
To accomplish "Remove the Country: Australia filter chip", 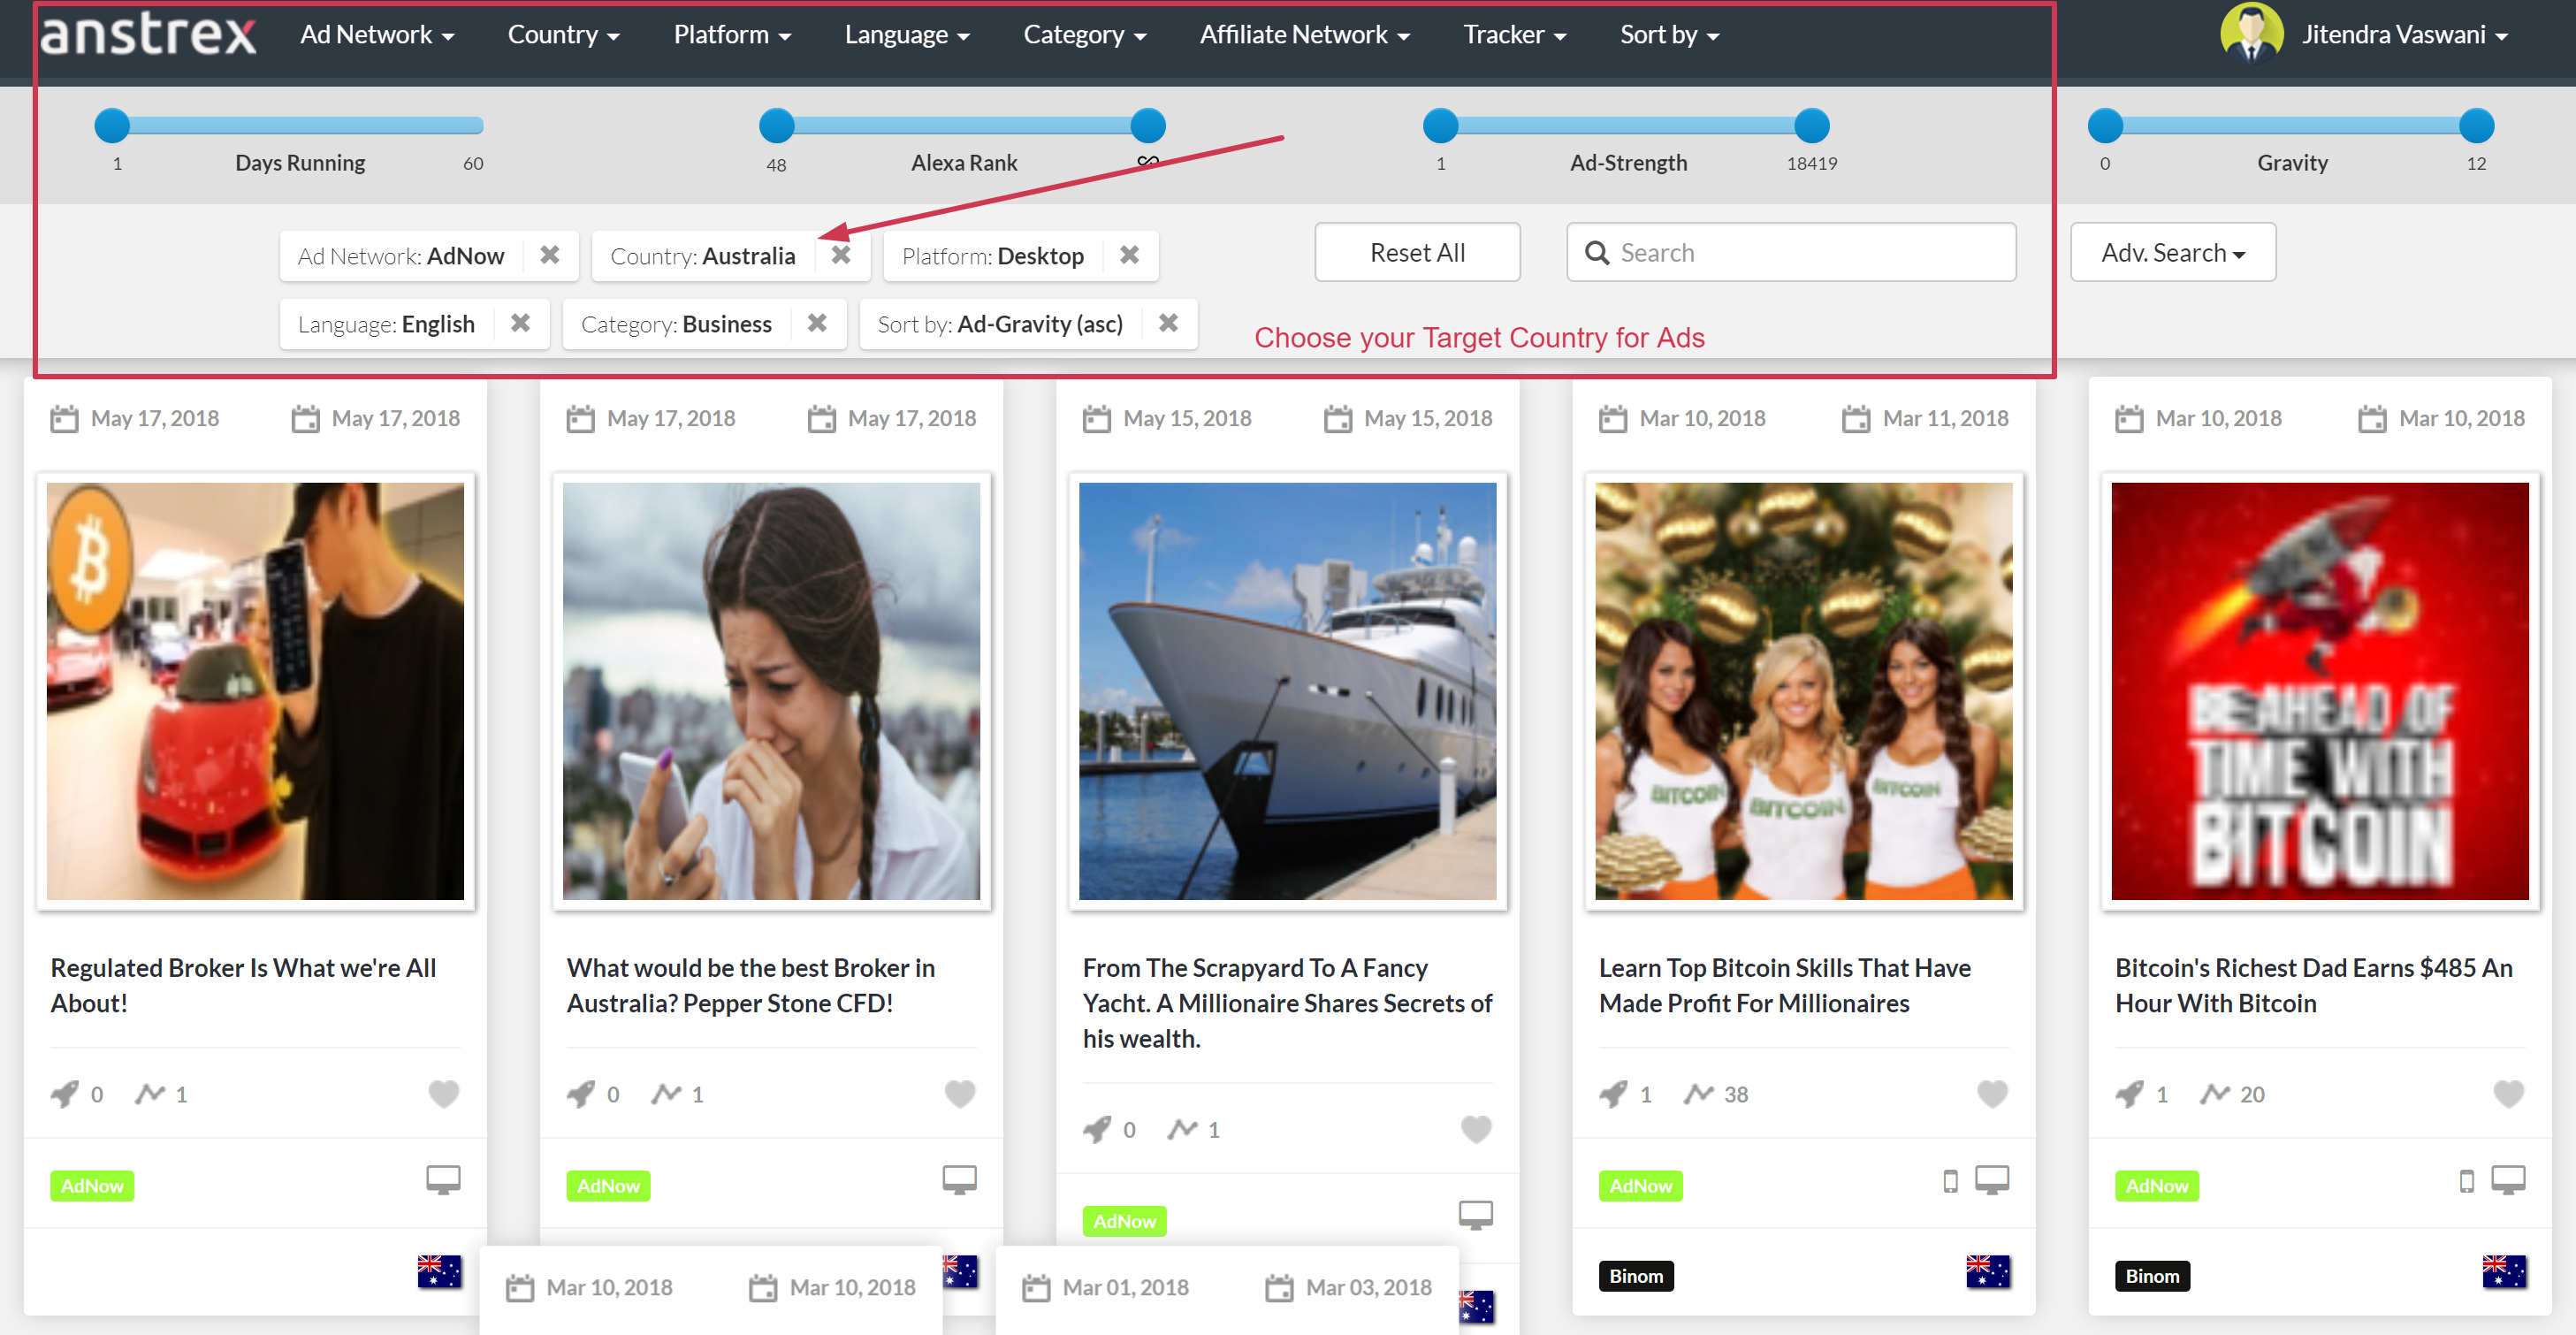I will 841,255.
